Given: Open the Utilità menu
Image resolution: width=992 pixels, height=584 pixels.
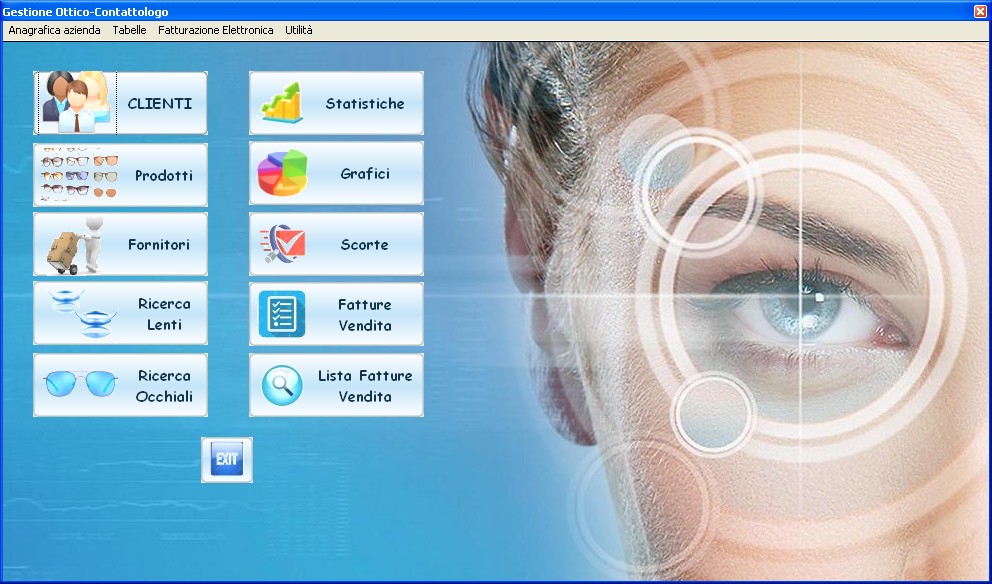Looking at the screenshot, I should (x=298, y=30).
